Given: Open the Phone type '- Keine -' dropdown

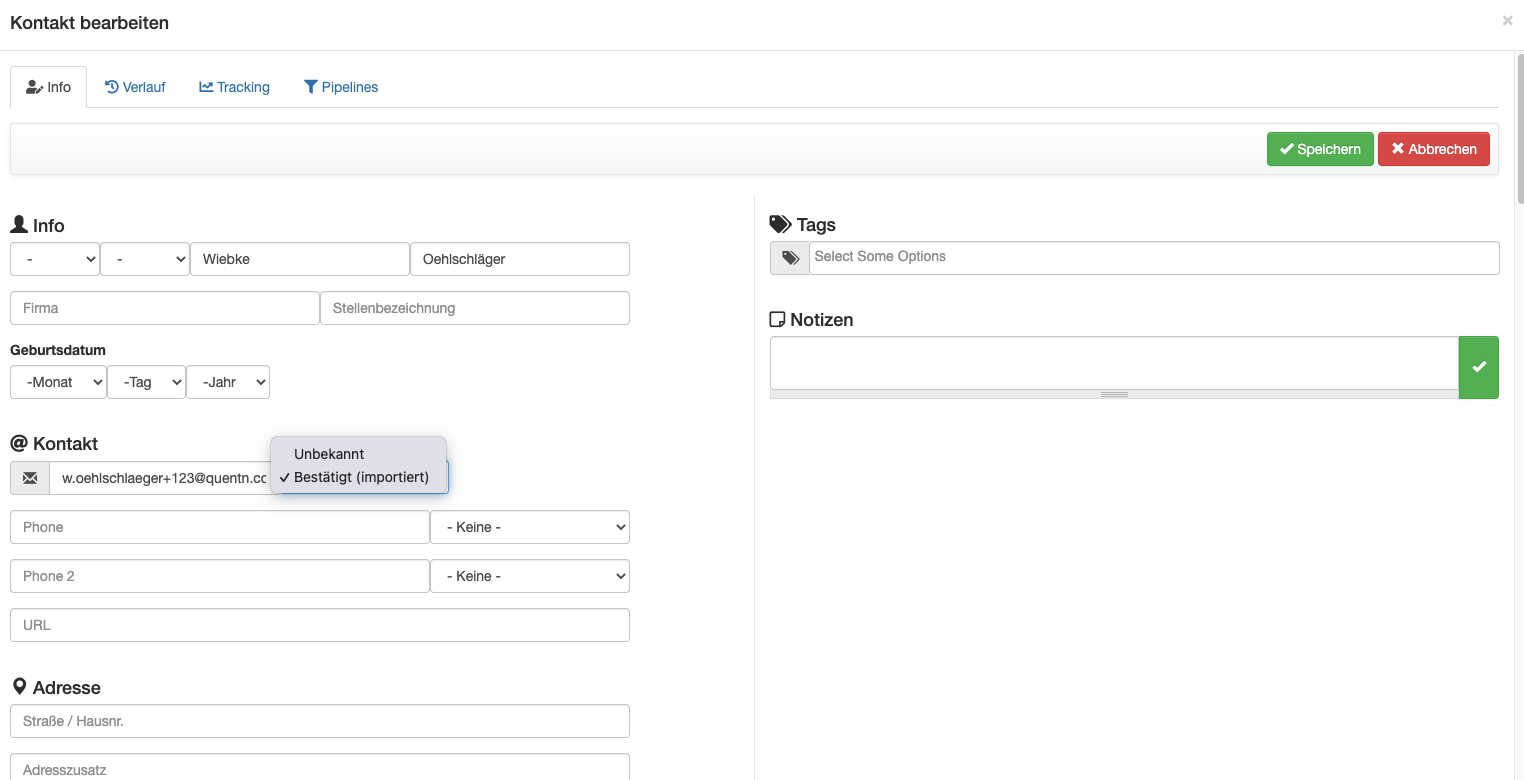Looking at the screenshot, I should point(529,527).
